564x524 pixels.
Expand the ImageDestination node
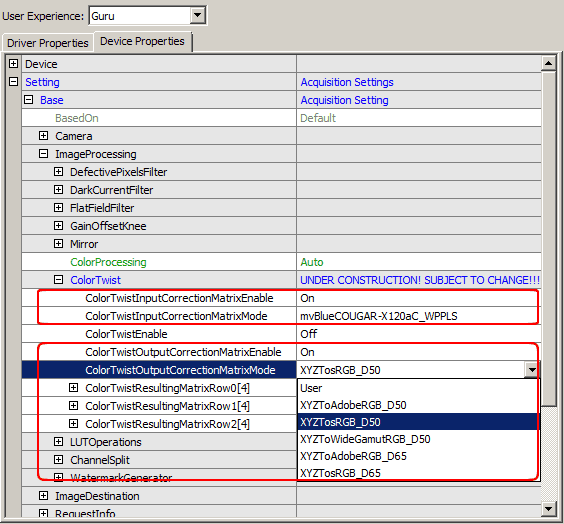[x=44, y=496]
